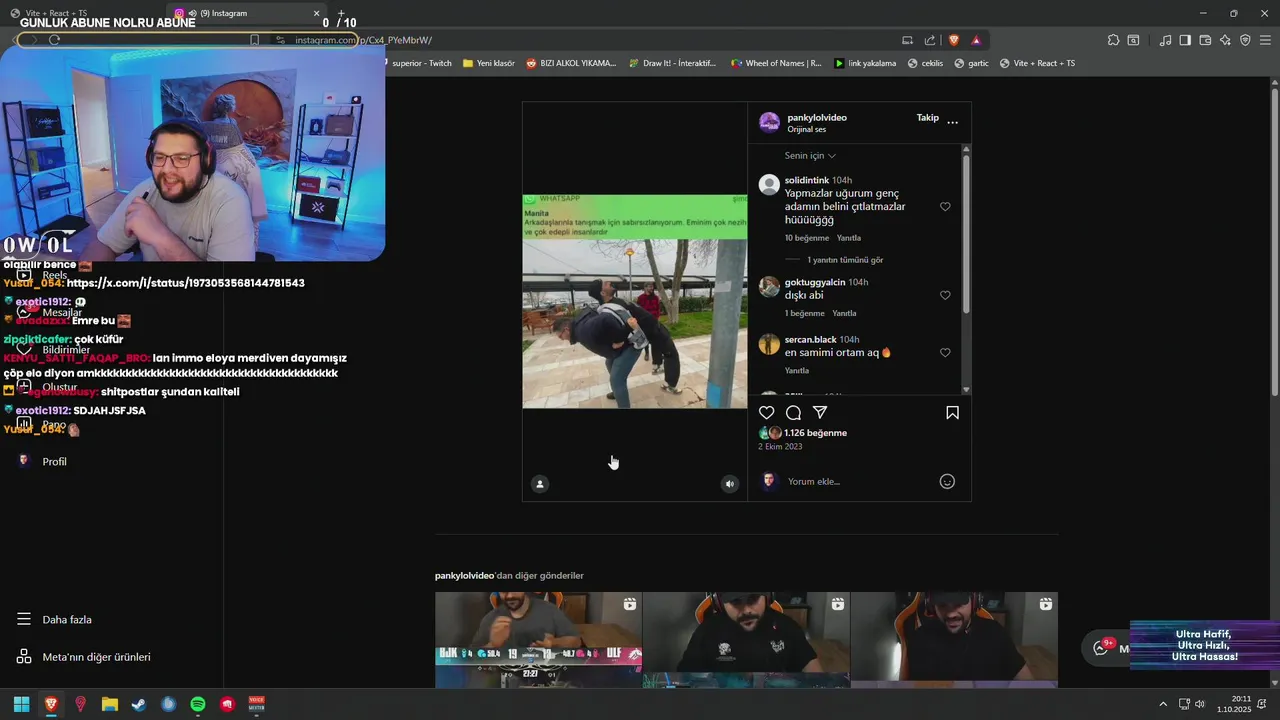Reply to solidintink's comment via Yanıtla
The height and width of the screenshot is (720, 1280).
[848, 238]
